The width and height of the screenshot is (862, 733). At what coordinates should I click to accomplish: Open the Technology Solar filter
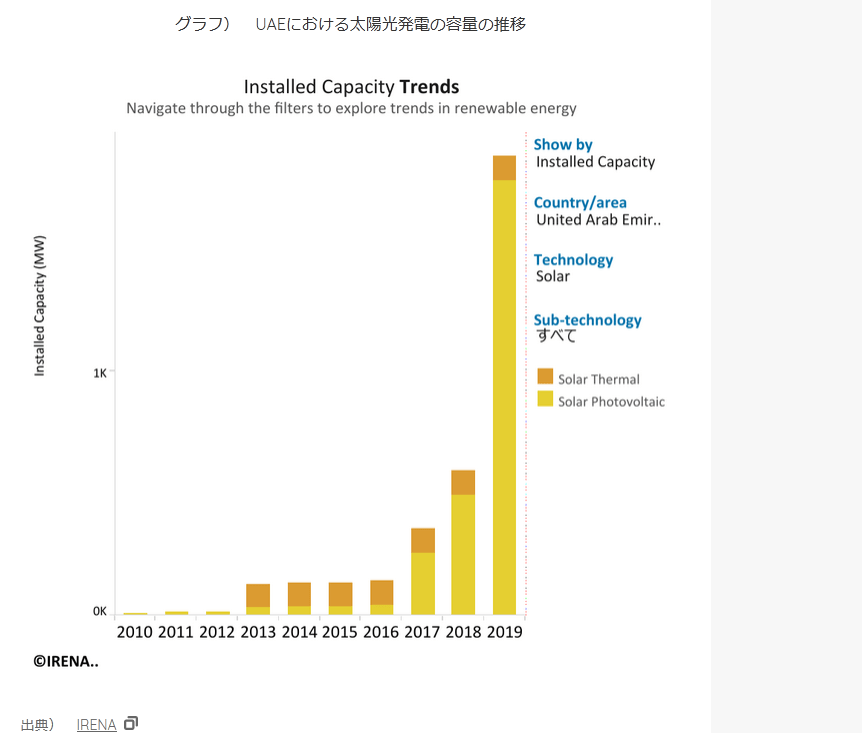(553, 277)
